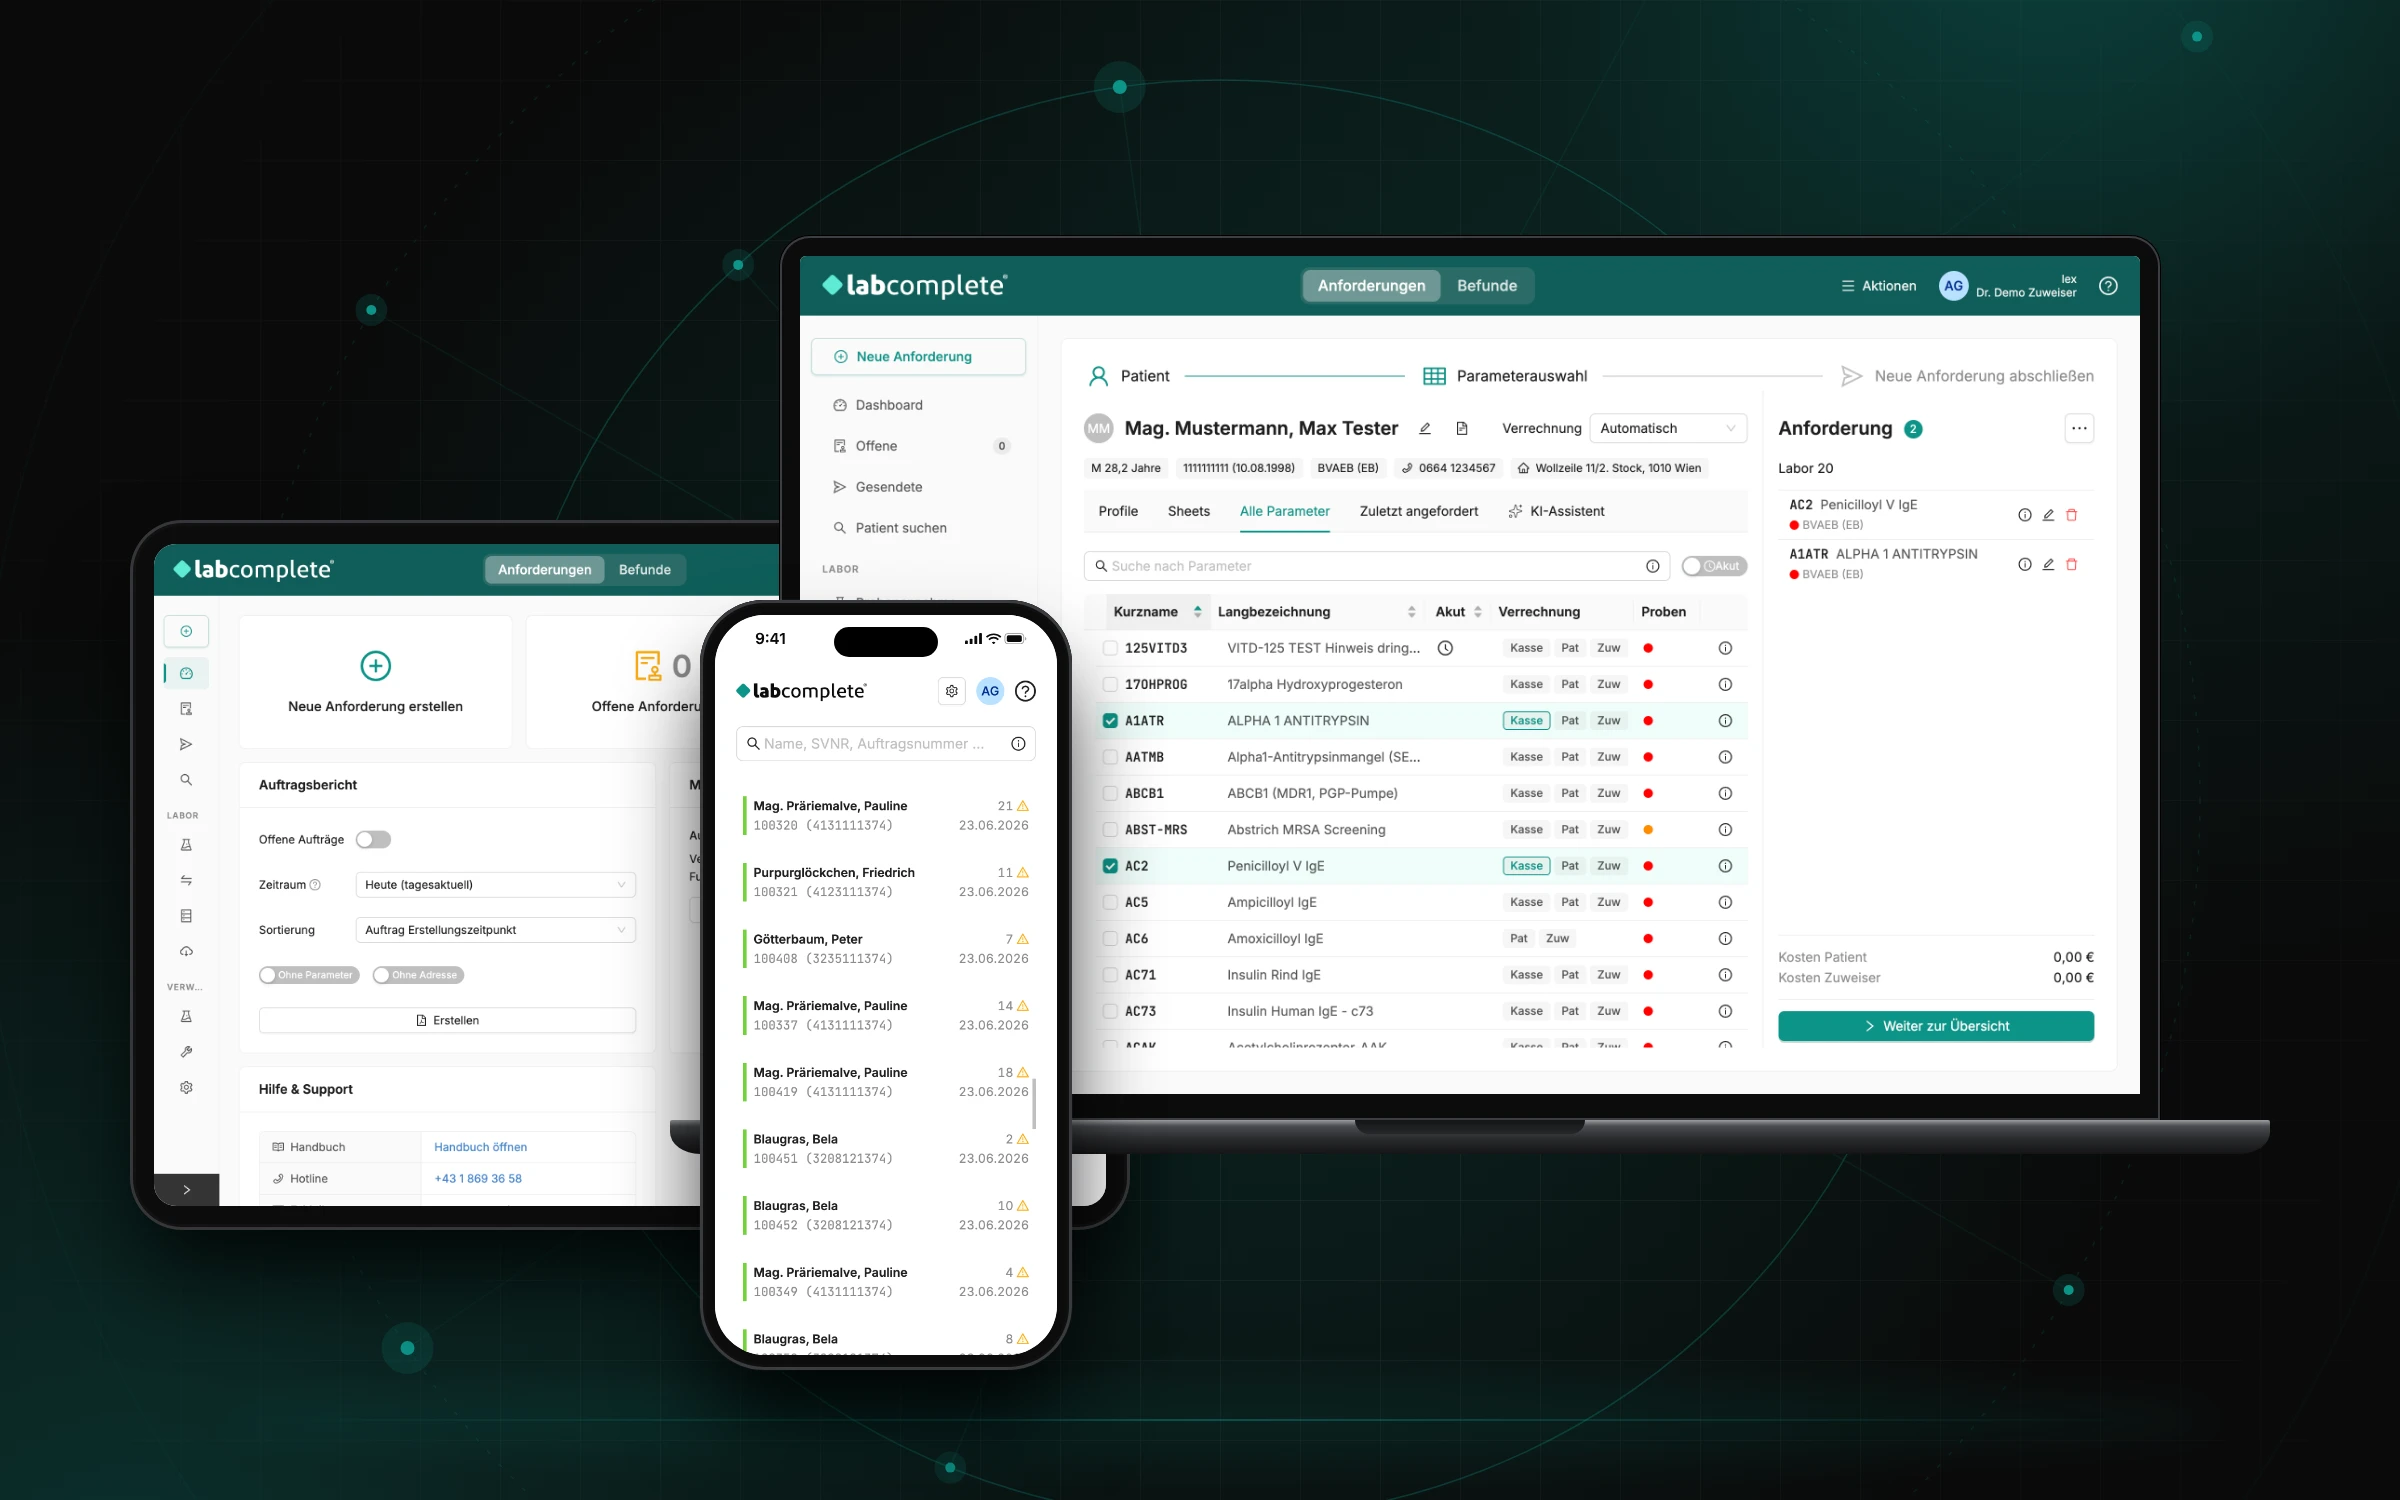Open the patient document icon beside the name
Viewport: 2400px width, 1500px height.
click(1462, 429)
